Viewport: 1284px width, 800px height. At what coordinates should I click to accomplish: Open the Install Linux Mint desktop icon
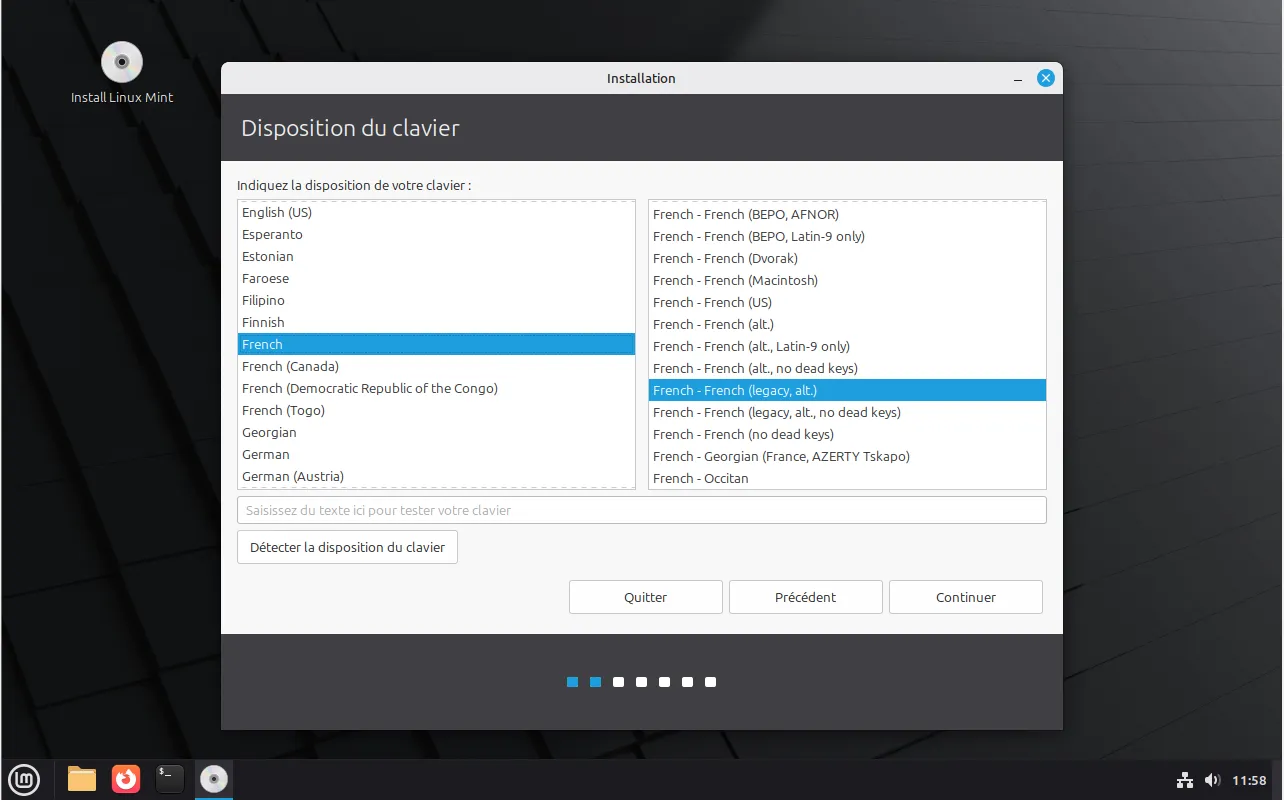pos(122,63)
